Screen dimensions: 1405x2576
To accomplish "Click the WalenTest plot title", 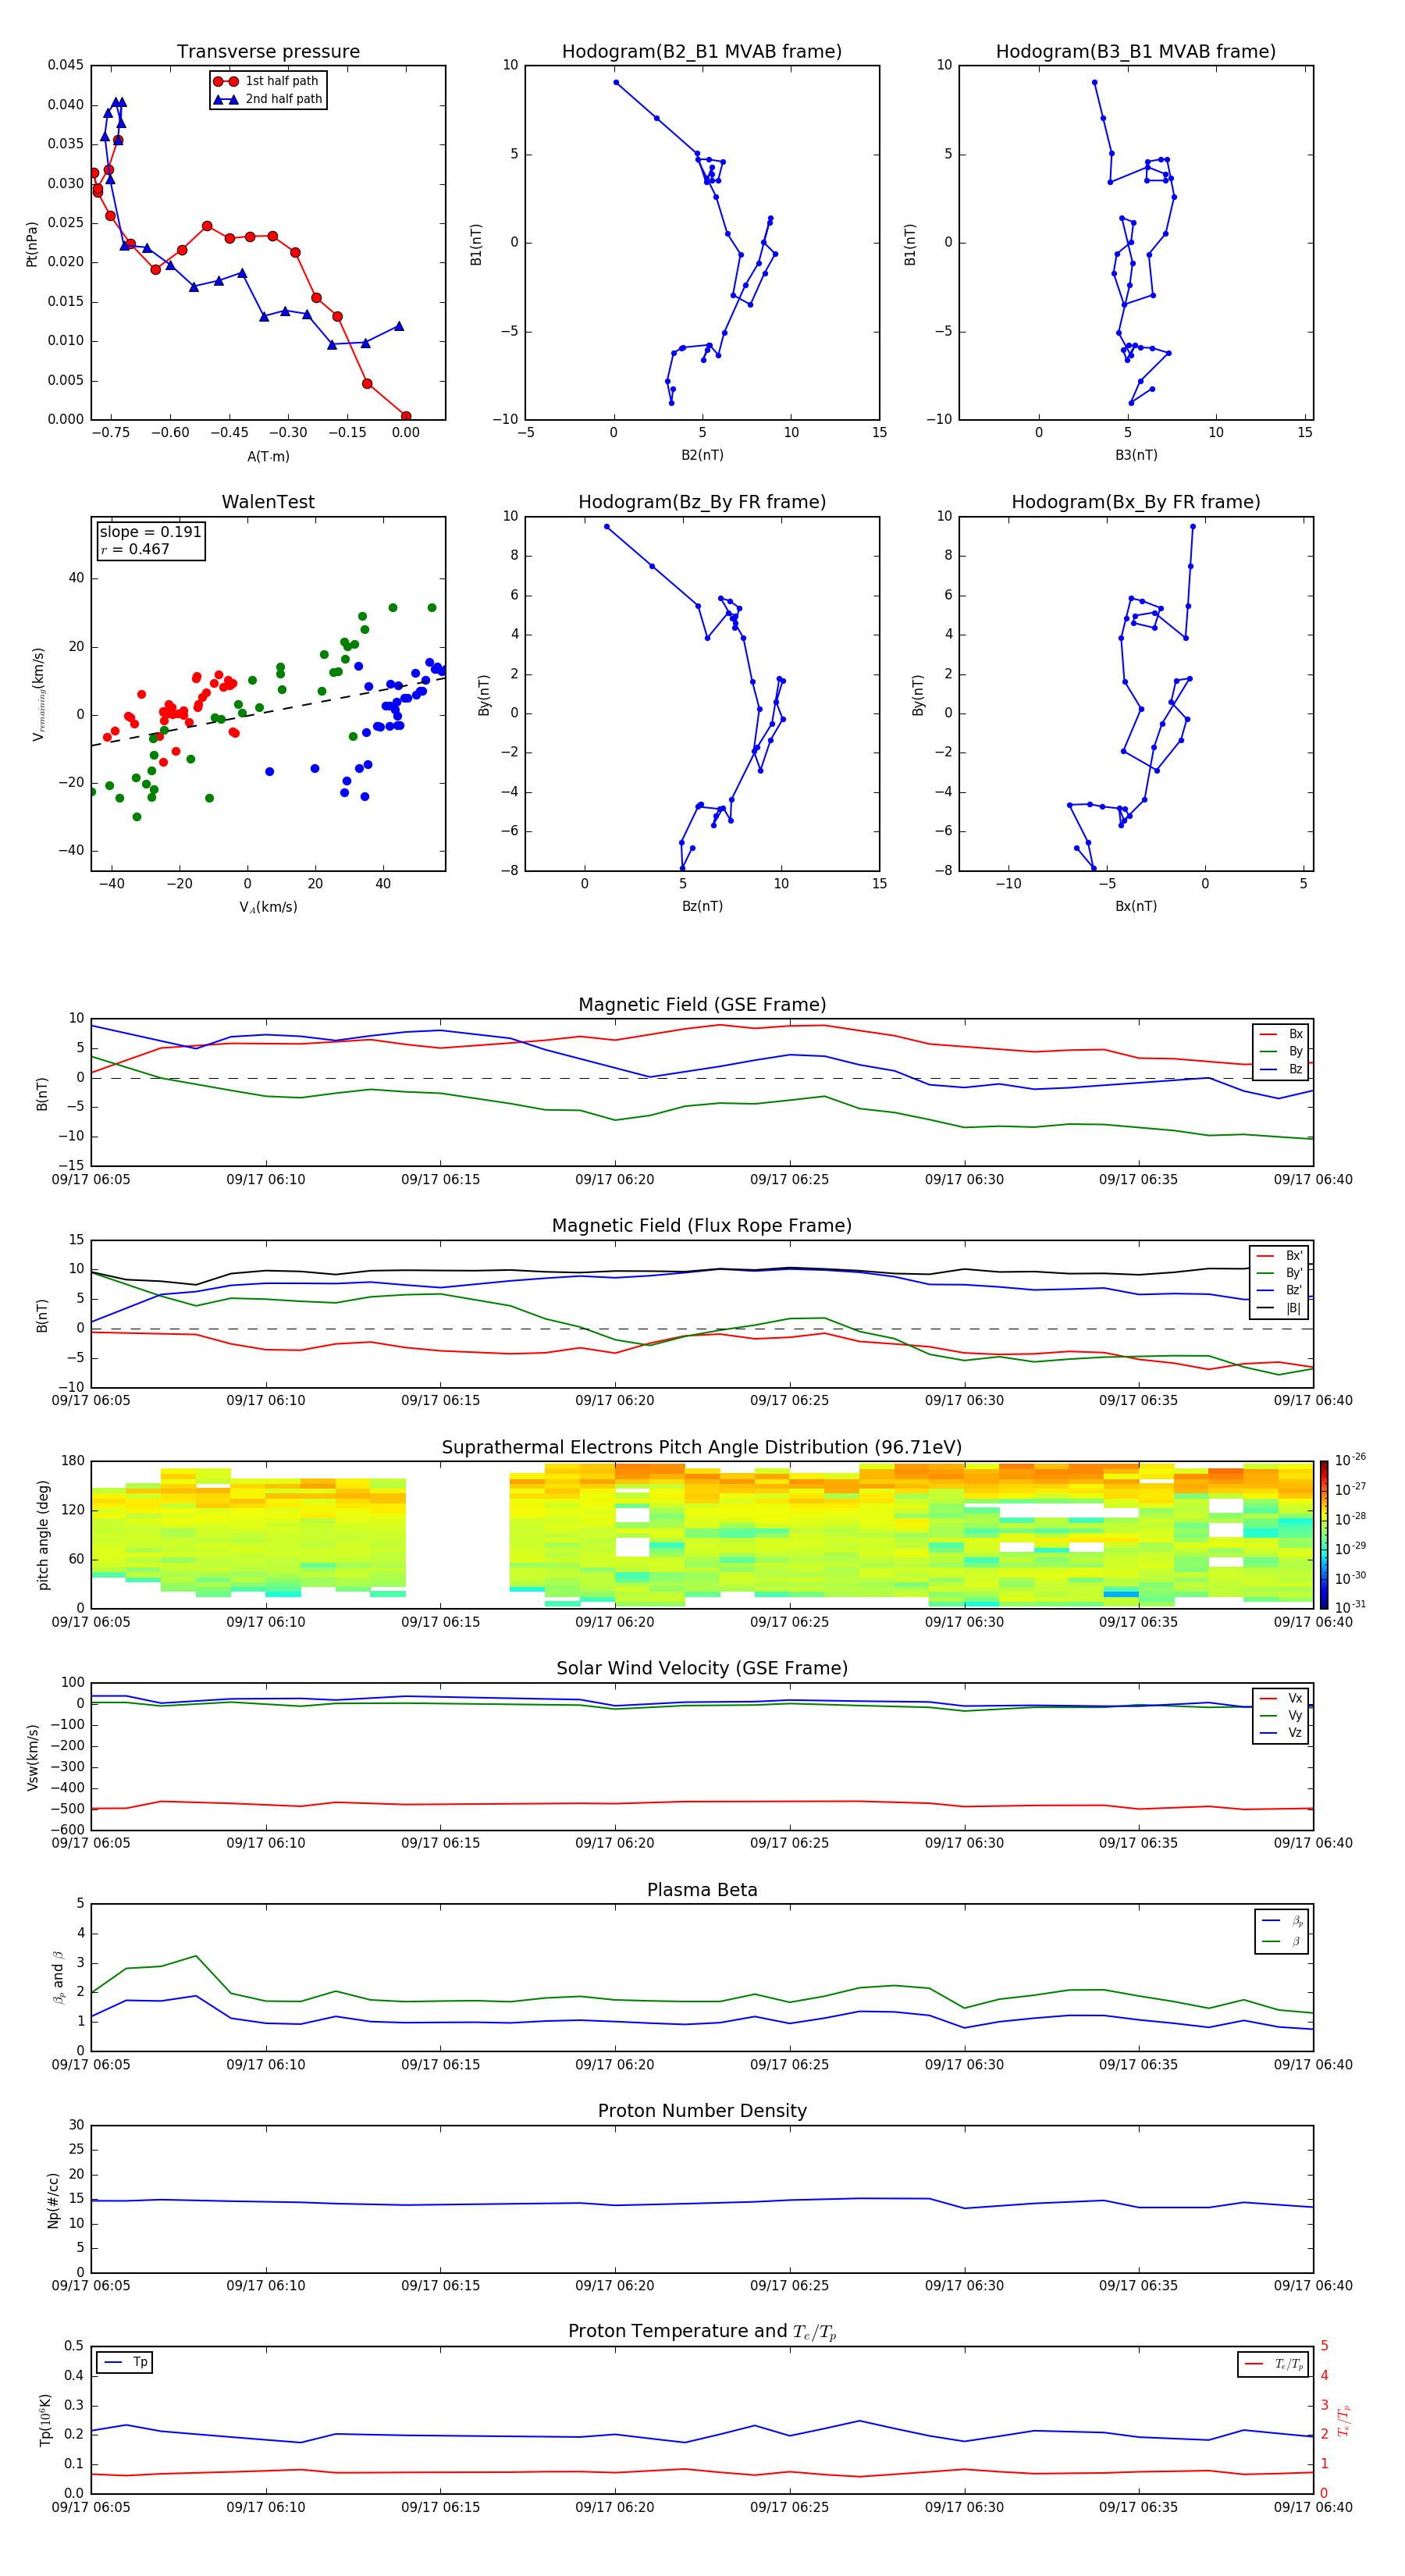I will (x=268, y=502).
